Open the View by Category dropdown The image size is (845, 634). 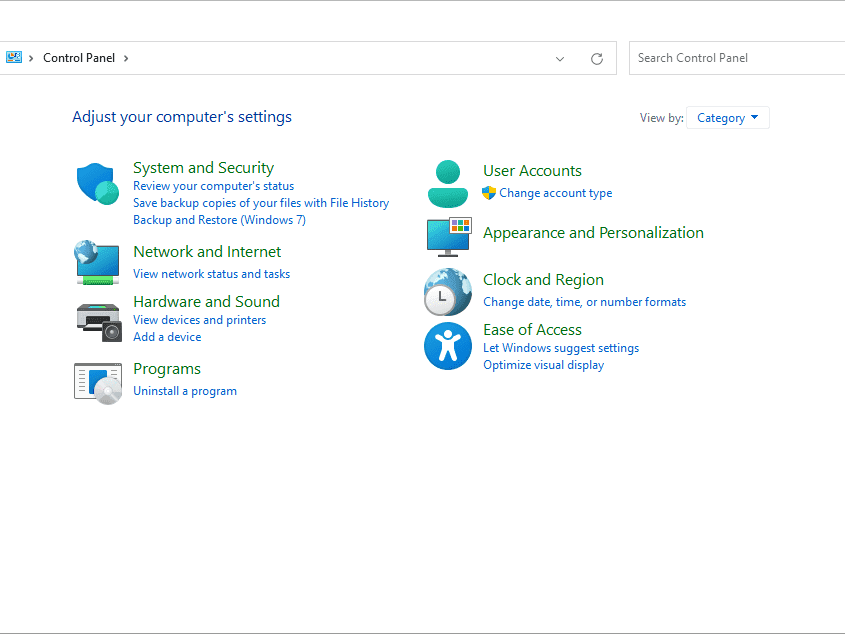tap(728, 118)
